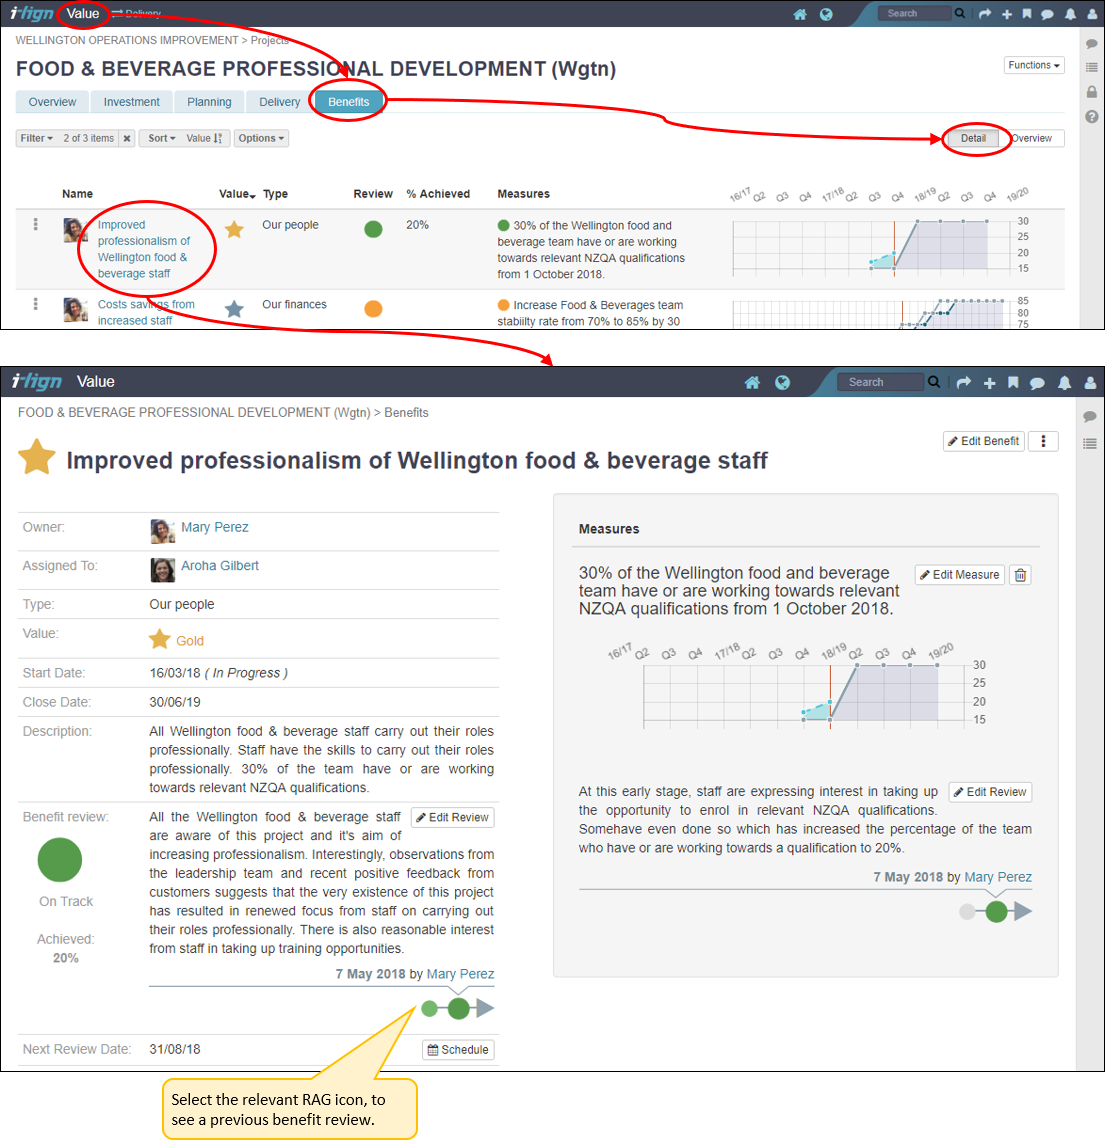The width and height of the screenshot is (1105, 1140).
Task: Open row menu for Improved professionalism benefit
Action: click(x=36, y=224)
